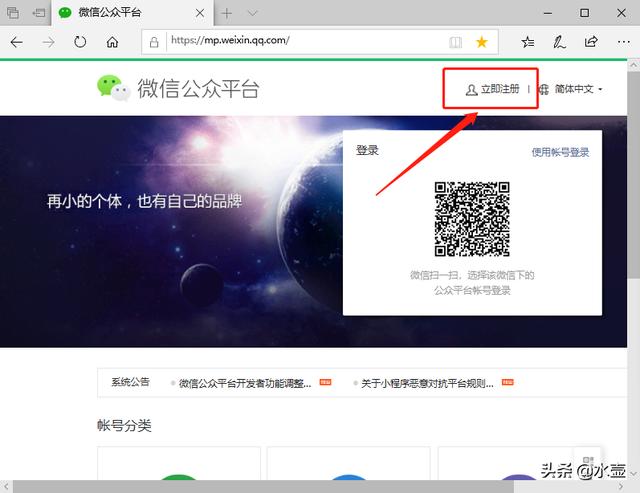This screenshot has width=640, height=493.
Task: Select the 微信公众平台 browser tab
Action: pos(133,13)
